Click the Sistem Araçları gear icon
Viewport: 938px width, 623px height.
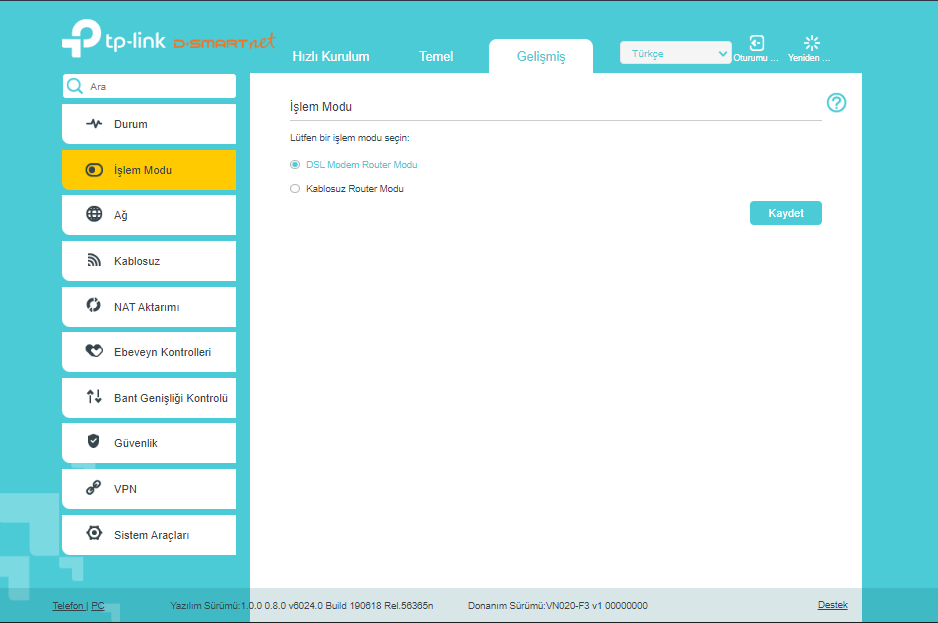(x=94, y=533)
